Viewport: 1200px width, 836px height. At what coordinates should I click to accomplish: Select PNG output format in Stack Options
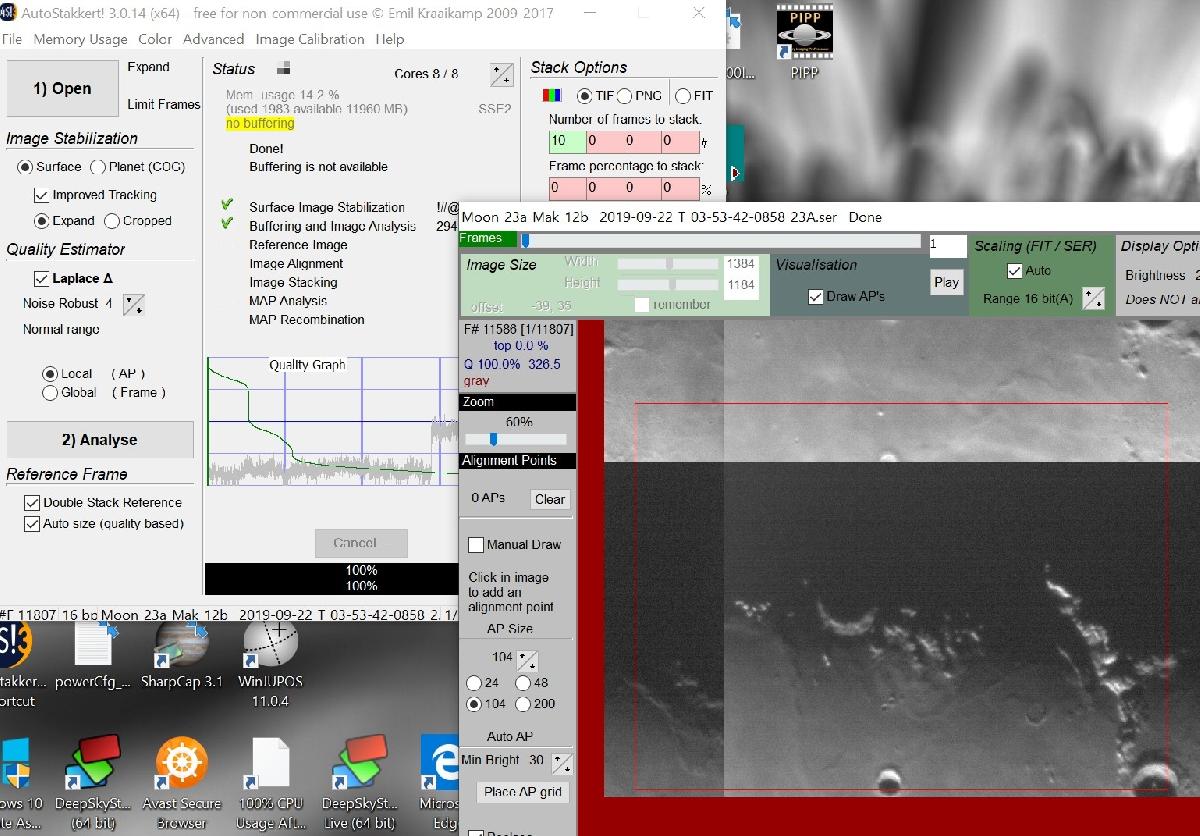(x=623, y=94)
